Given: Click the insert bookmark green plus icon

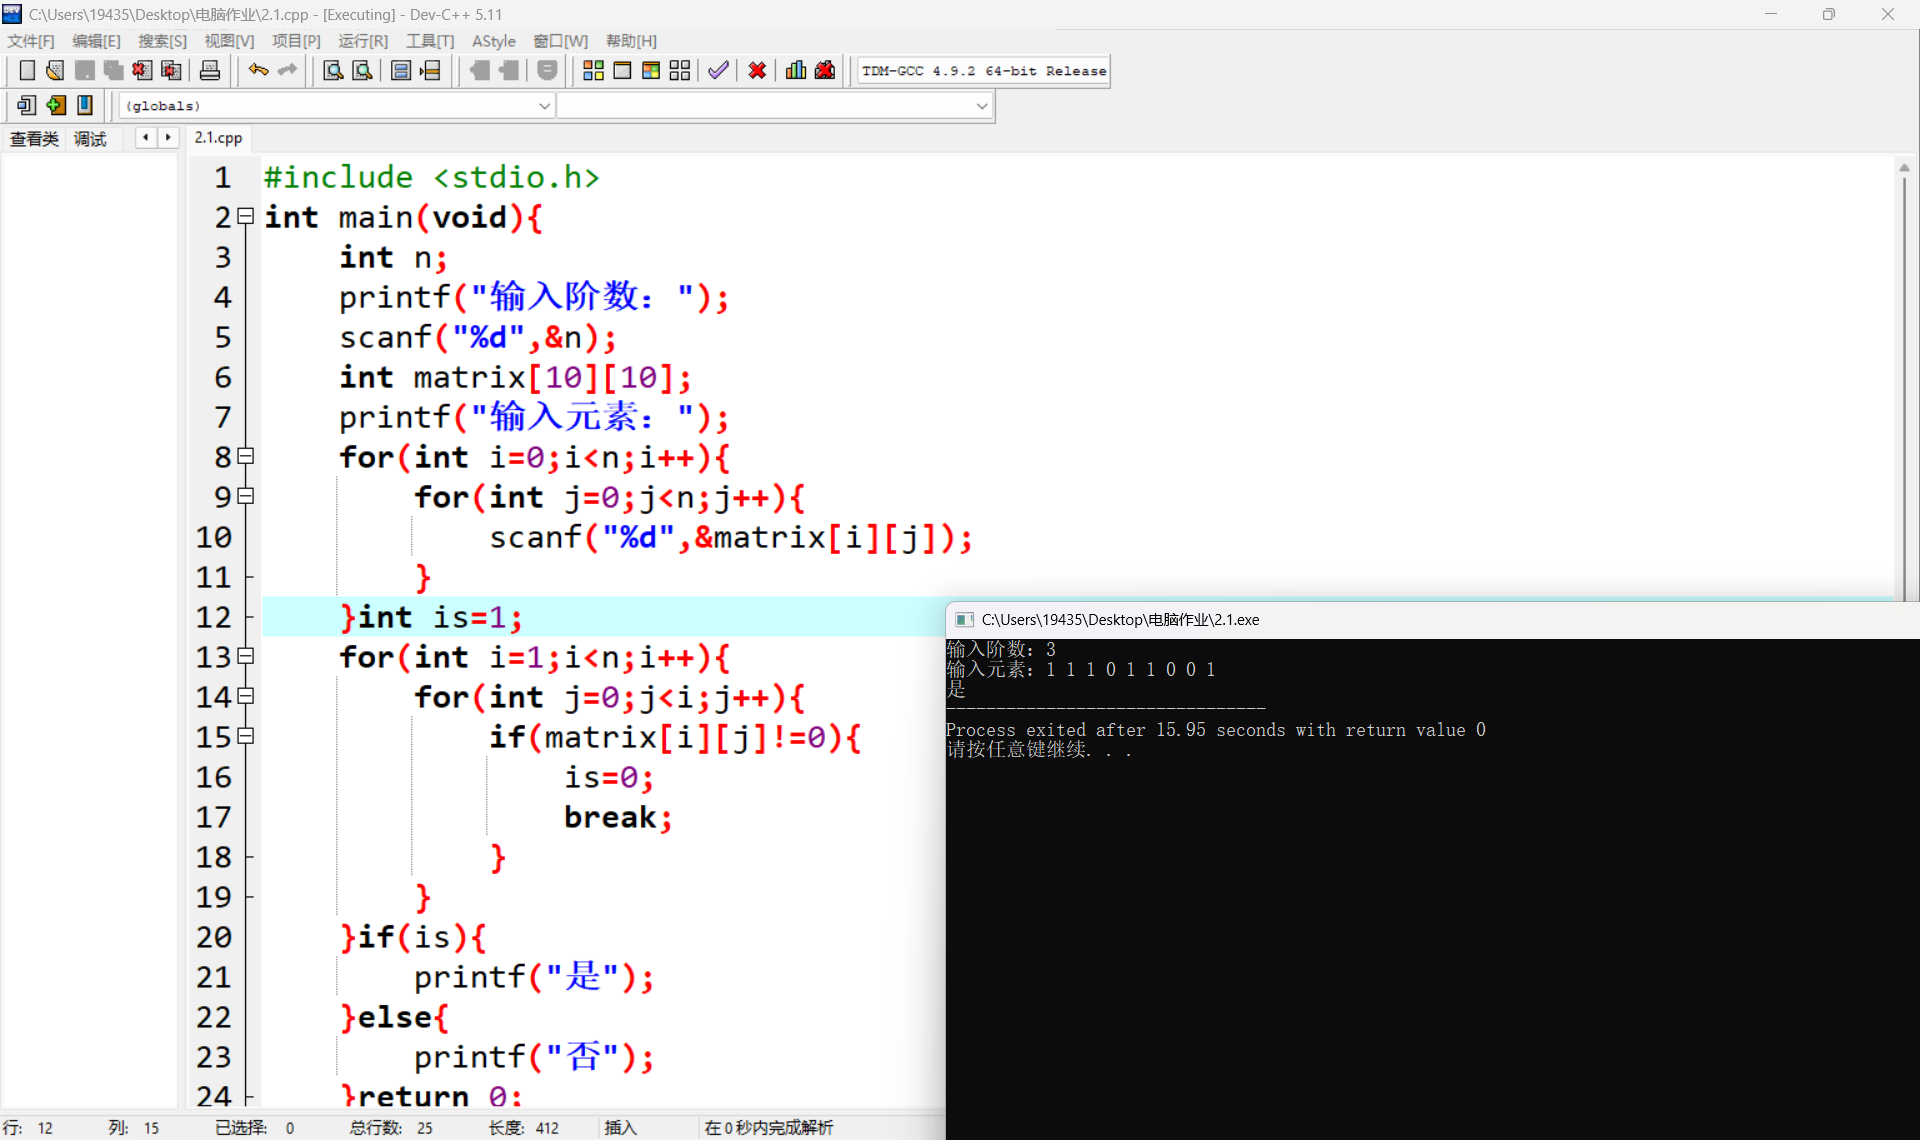Looking at the screenshot, I should pos(56,105).
